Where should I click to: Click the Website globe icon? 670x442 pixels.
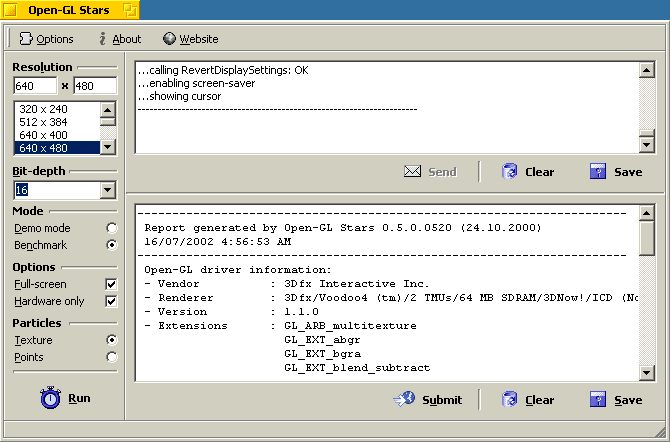(x=169, y=38)
